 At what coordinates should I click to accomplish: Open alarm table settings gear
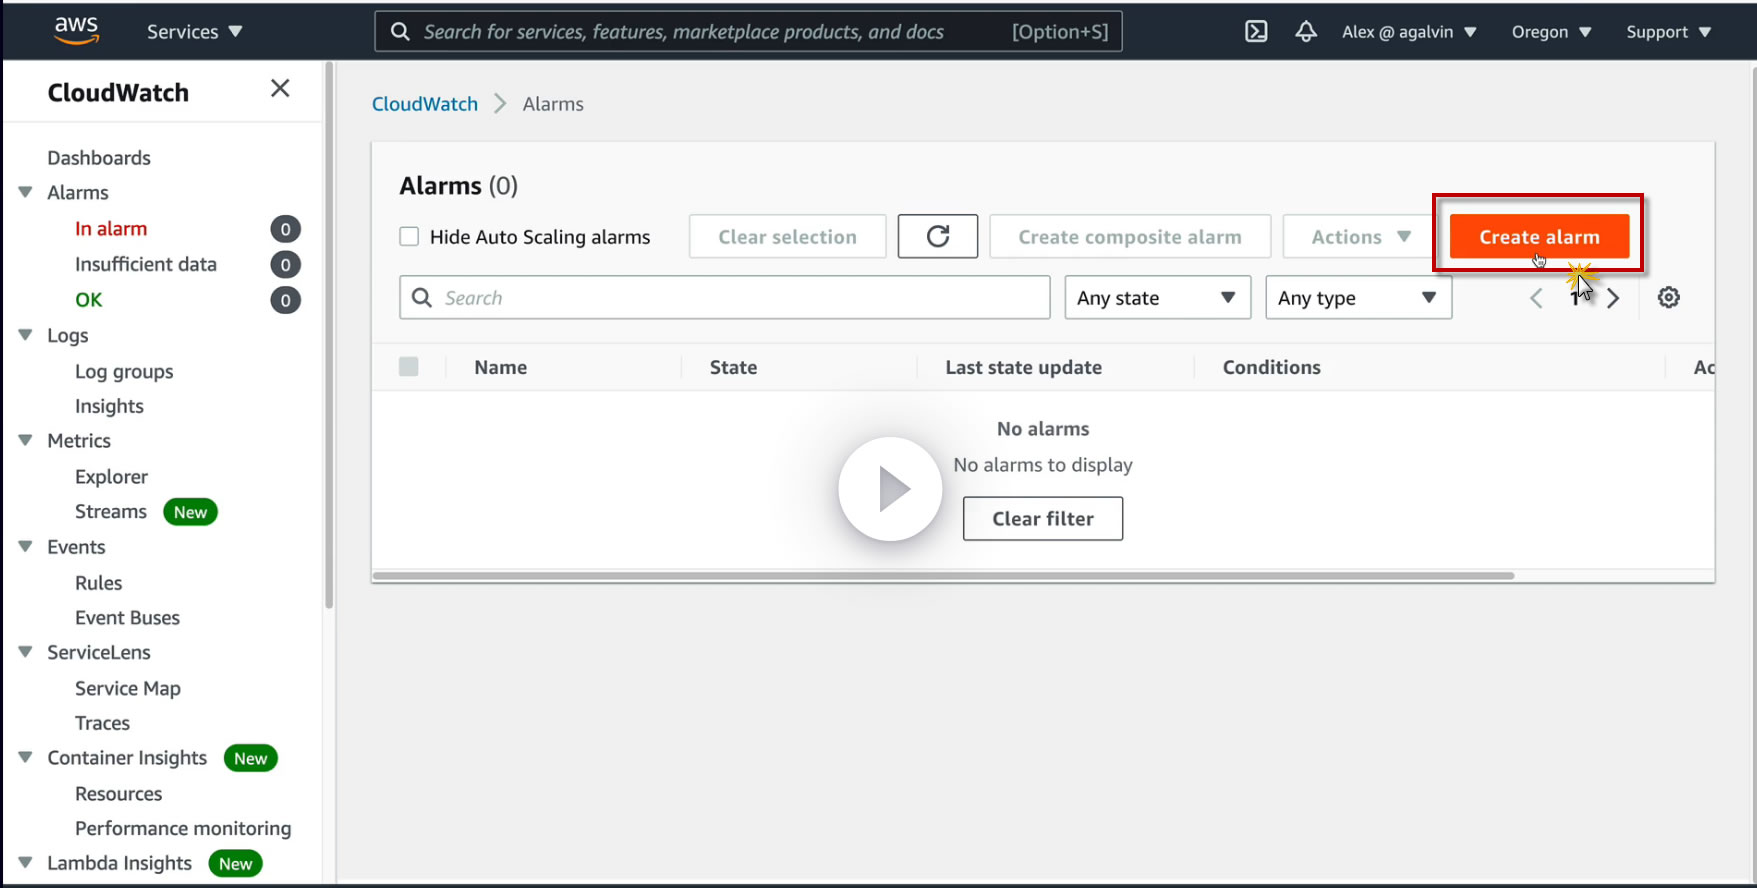click(1668, 298)
